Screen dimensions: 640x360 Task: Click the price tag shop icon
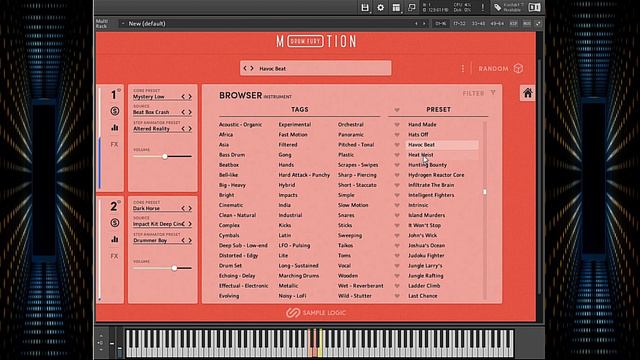[x=498, y=7]
